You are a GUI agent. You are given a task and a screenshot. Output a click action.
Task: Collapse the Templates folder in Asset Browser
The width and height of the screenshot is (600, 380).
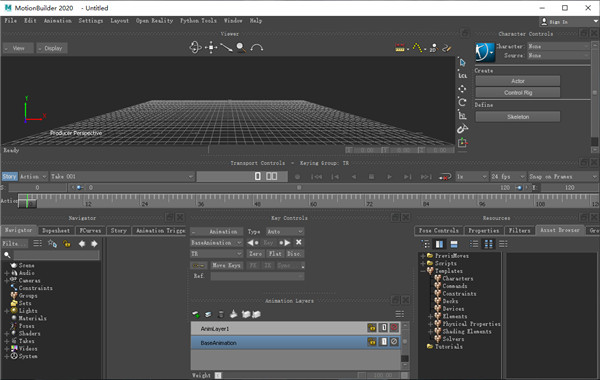click(423, 271)
